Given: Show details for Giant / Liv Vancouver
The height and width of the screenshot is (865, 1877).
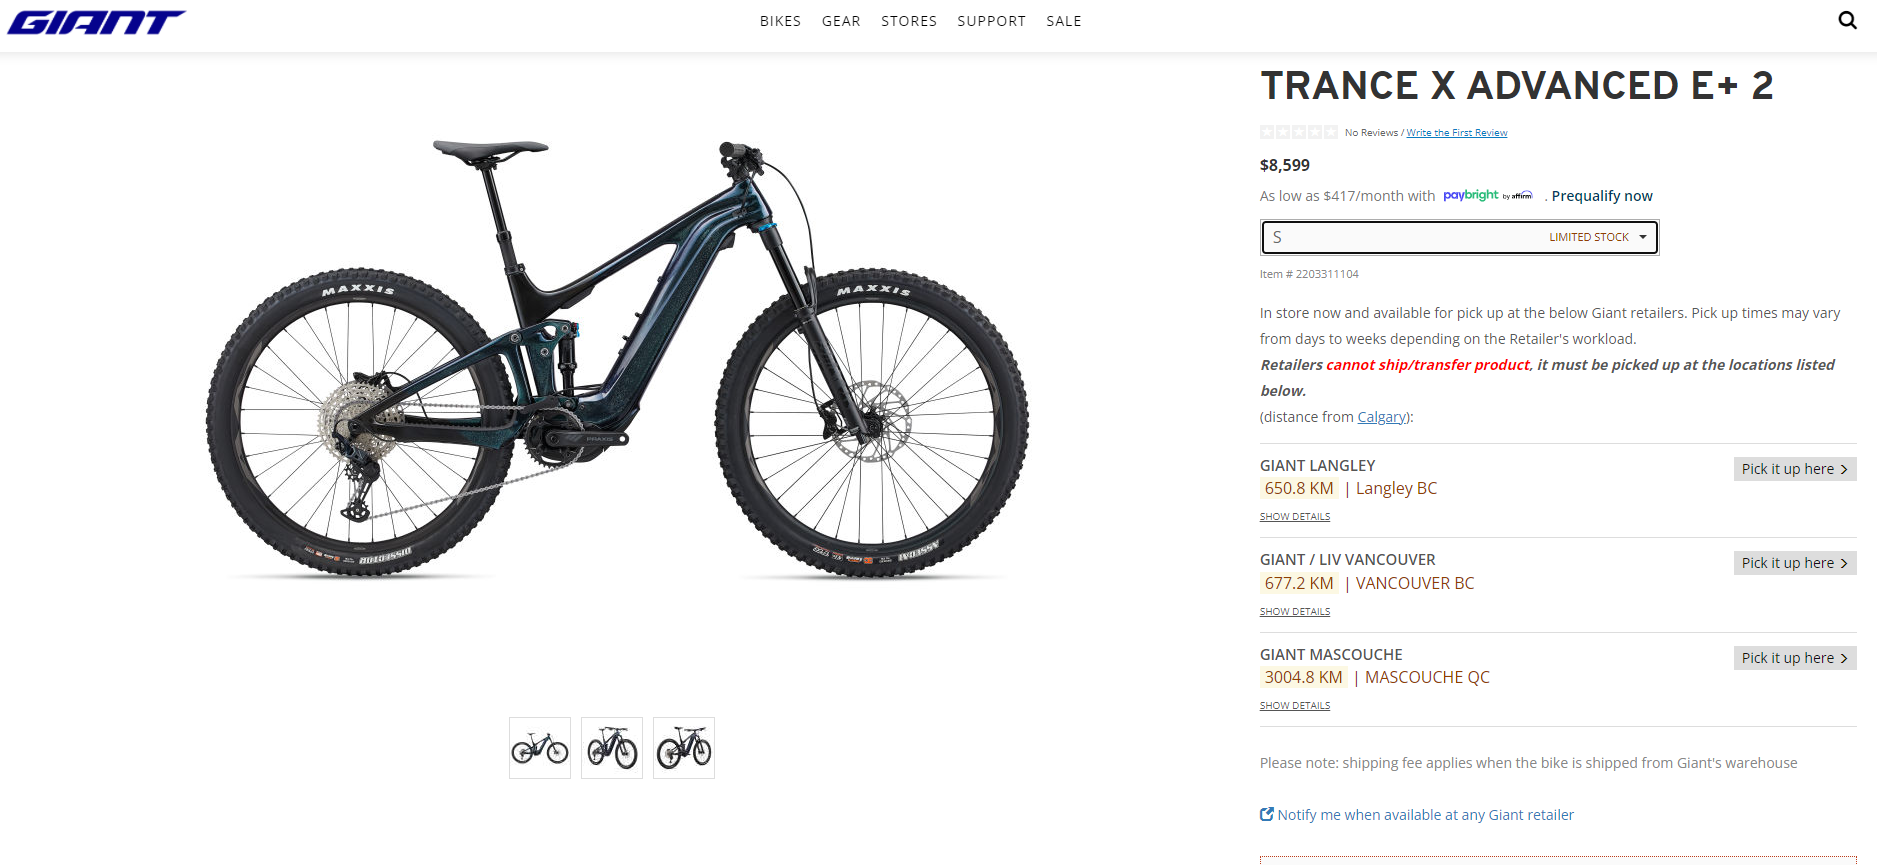Looking at the screenshot, I should click(x=1295, y=611).
